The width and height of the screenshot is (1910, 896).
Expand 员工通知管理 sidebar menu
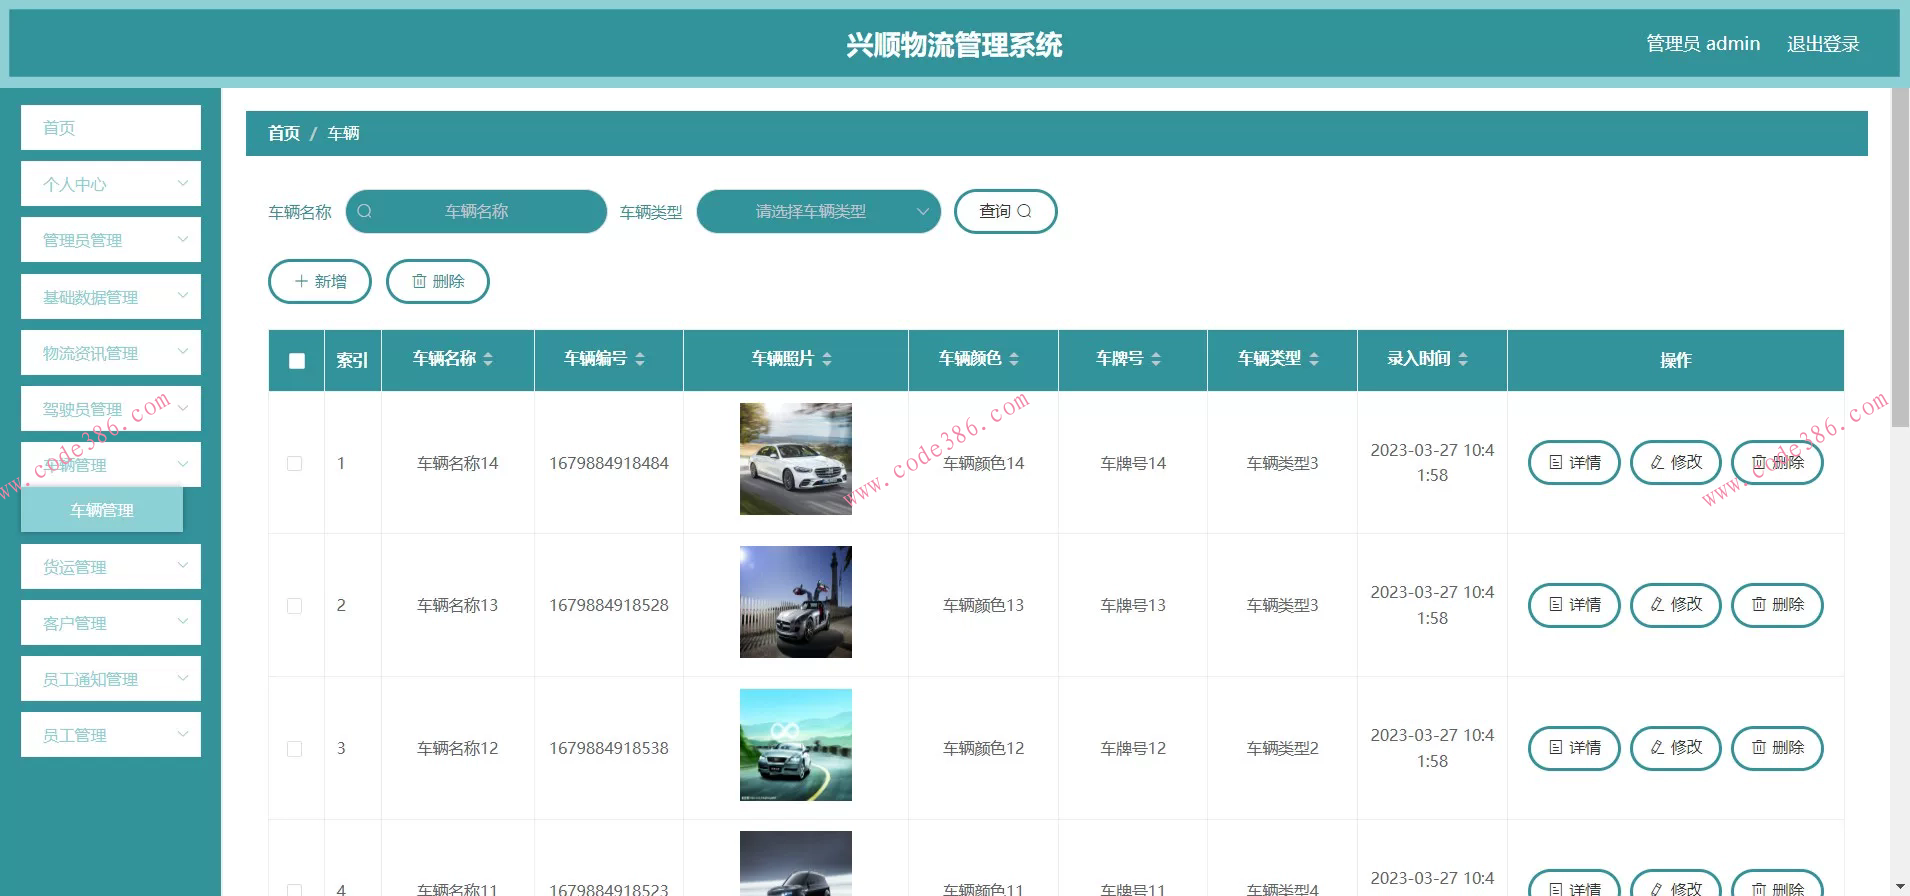(x=111, y=679)
